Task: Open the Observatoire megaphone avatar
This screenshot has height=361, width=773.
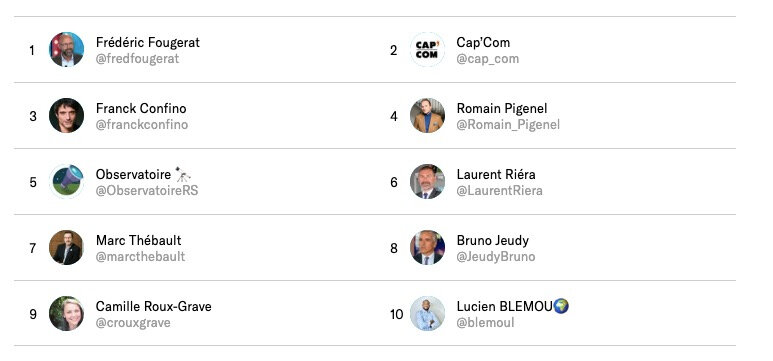Action: [x=67, y=181]
